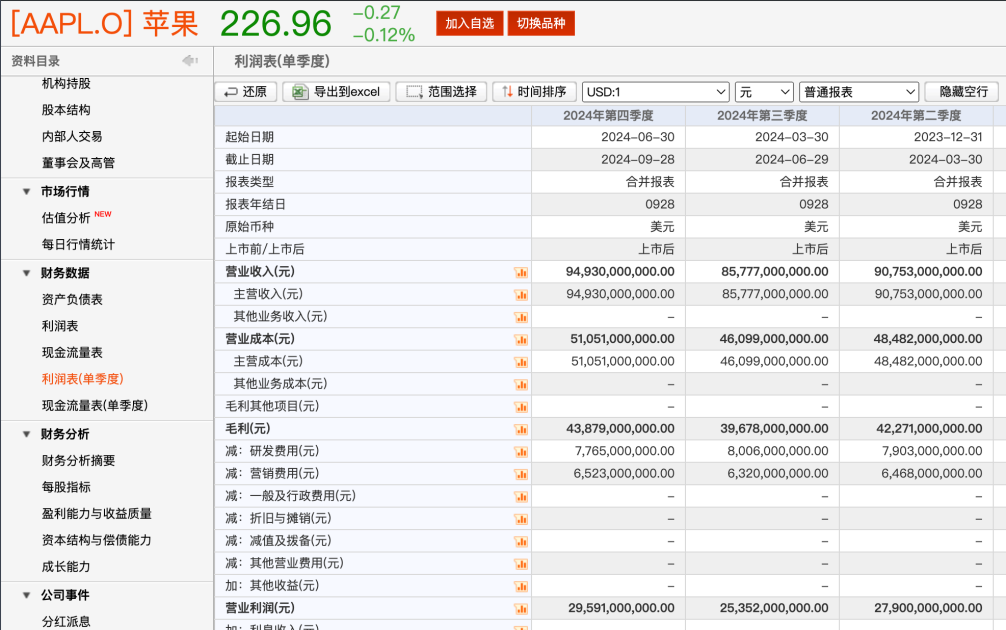The width and height of the screenshot is (1006, 630).
Task: Select the 2024年第四季度 column header
Action: [x=608, y=115]
